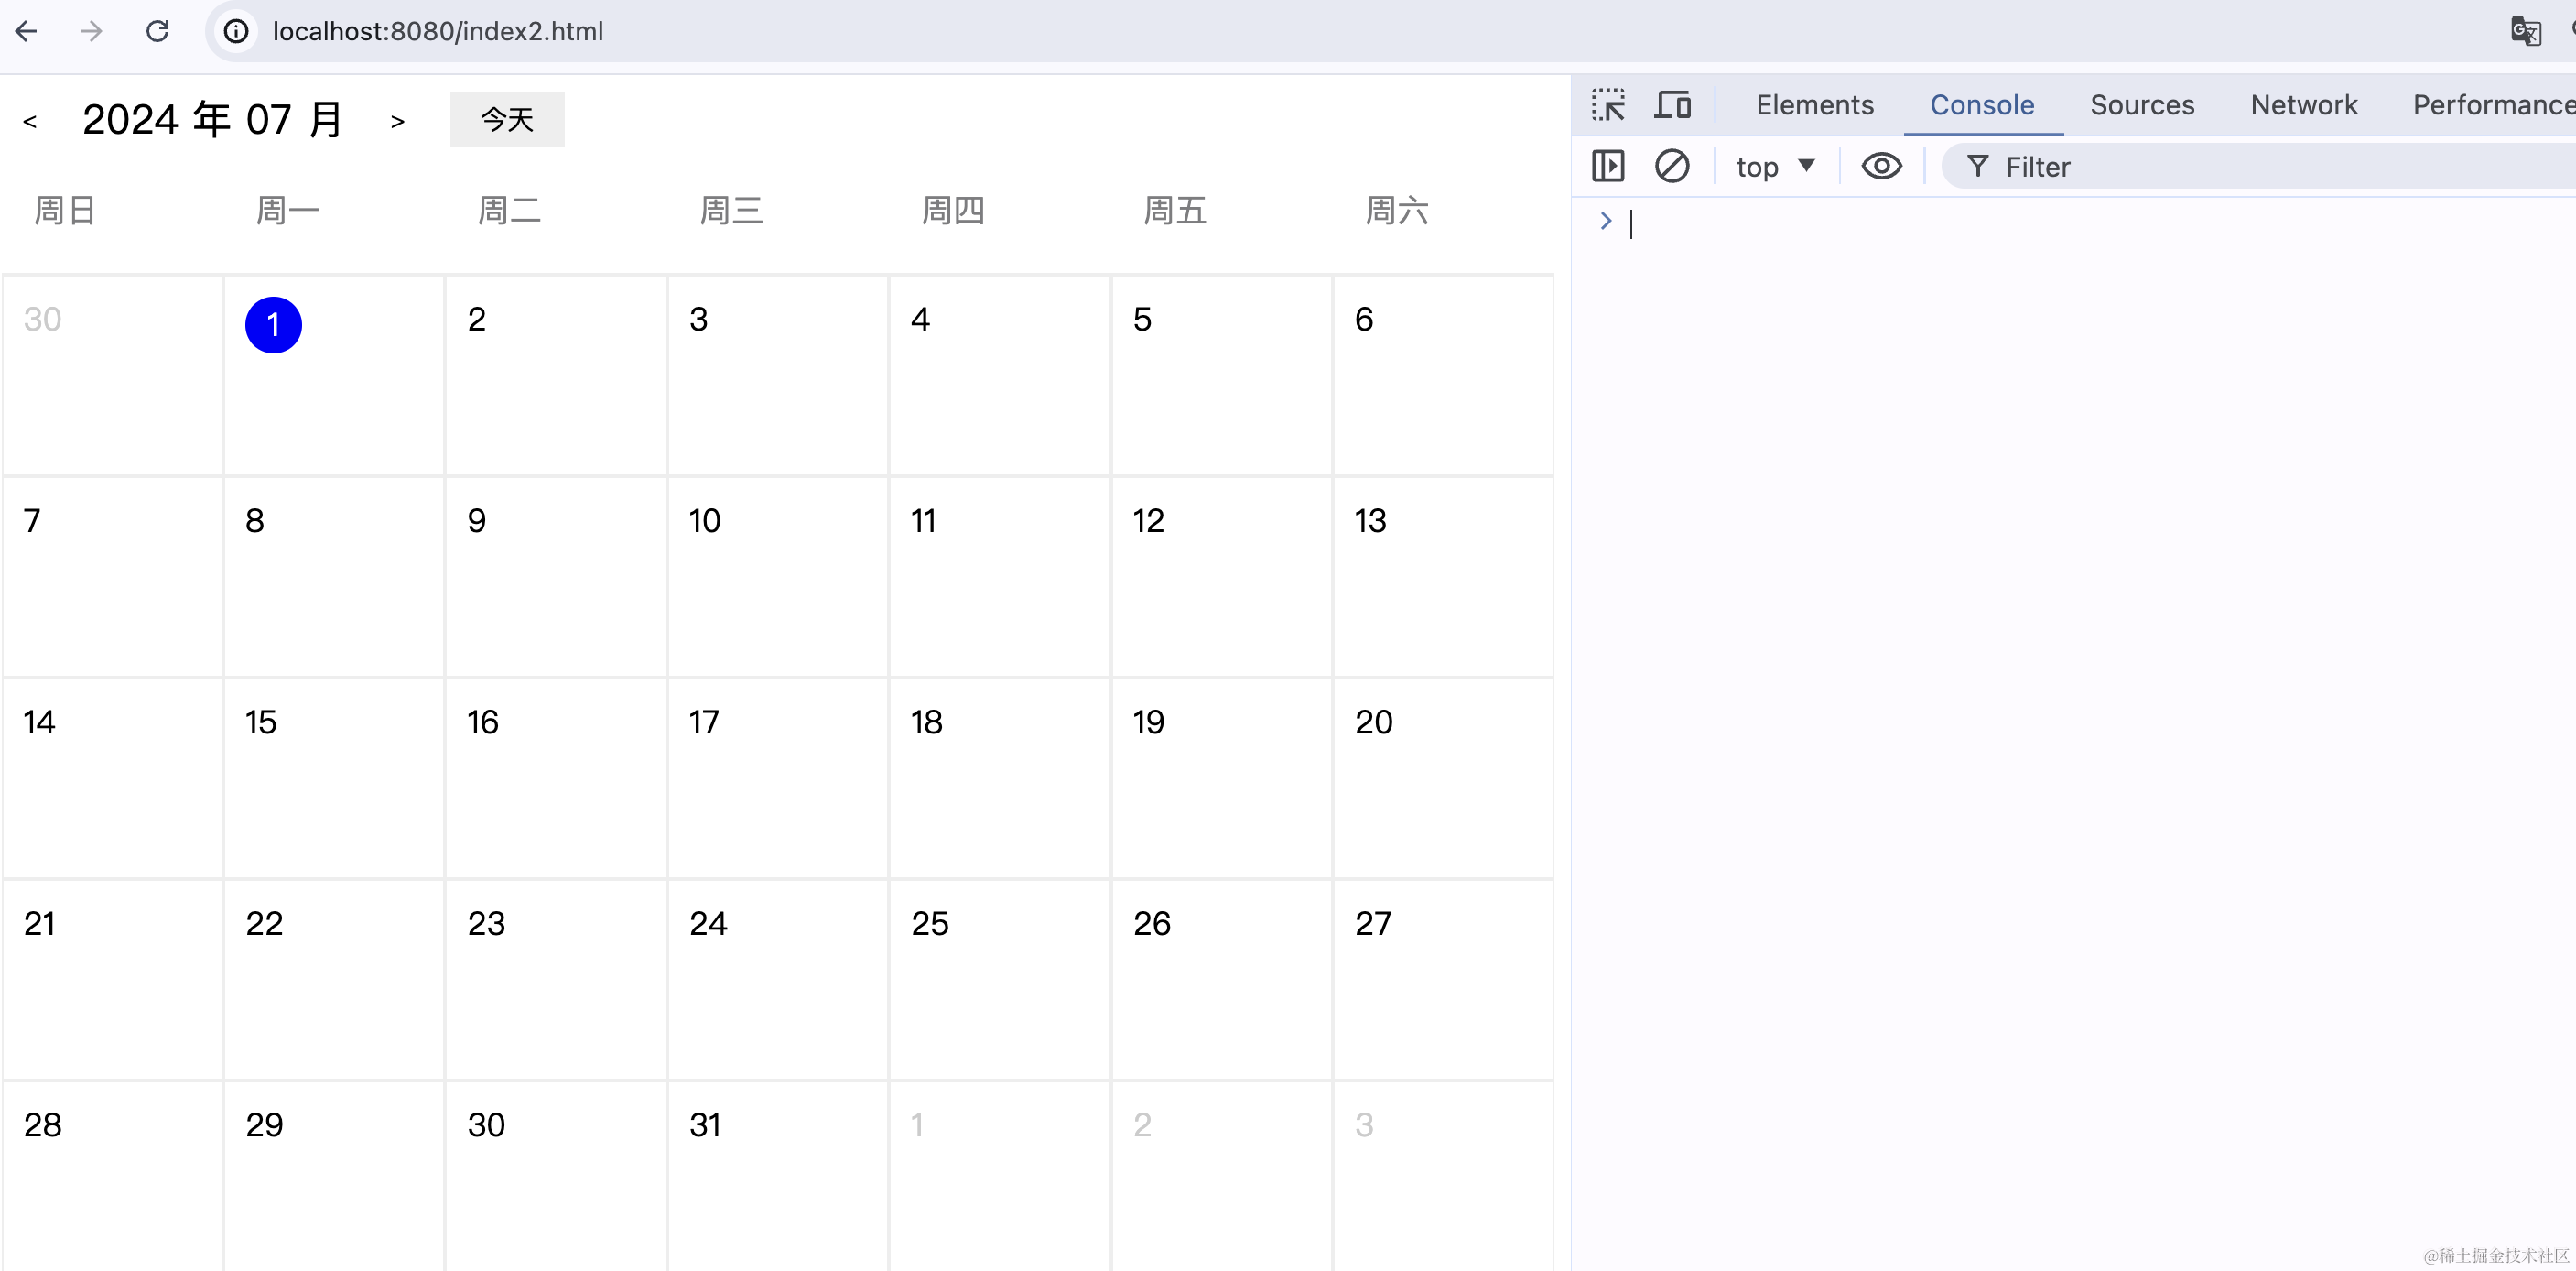Toggle the device toolbar icon
The width and height of the screenshot is (2576, 1271).
coord(1672,104)
